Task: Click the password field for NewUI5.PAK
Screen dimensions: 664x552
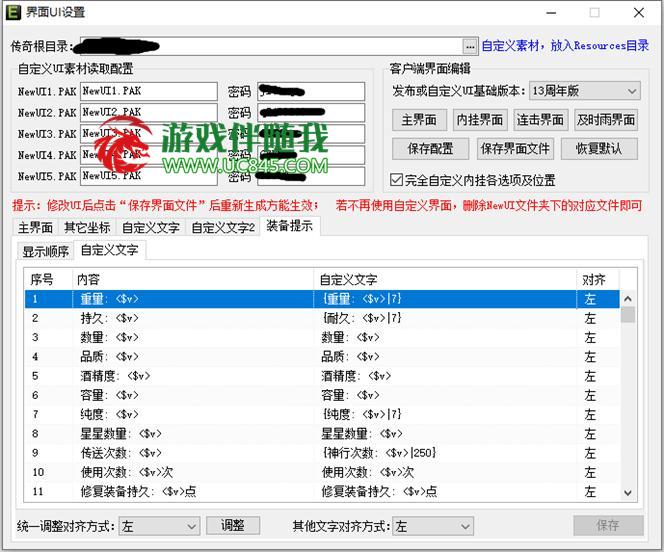Action: coord(311,176)
